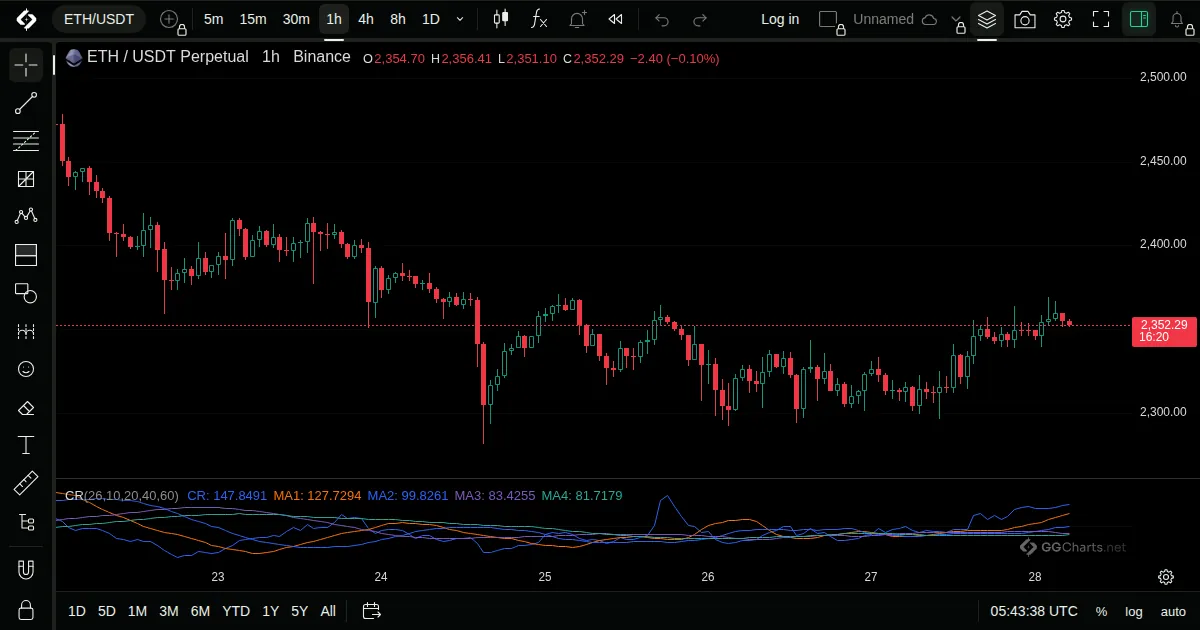Select the price range measurement tool
1200x630 pixels.
coord(26,331)
